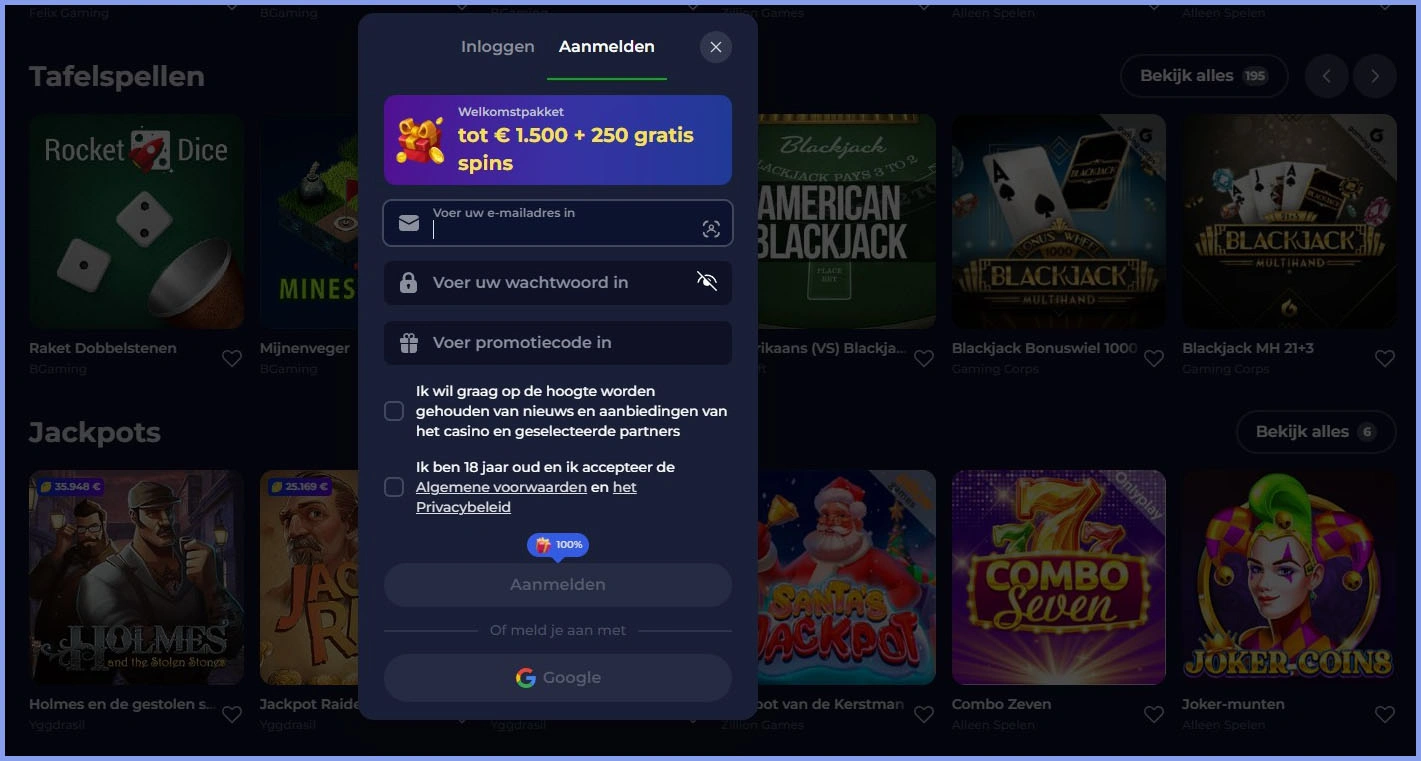Open the Algemene voorwaarden link
The width and height of the screenshot is (1421, 761).
(501, 487)
